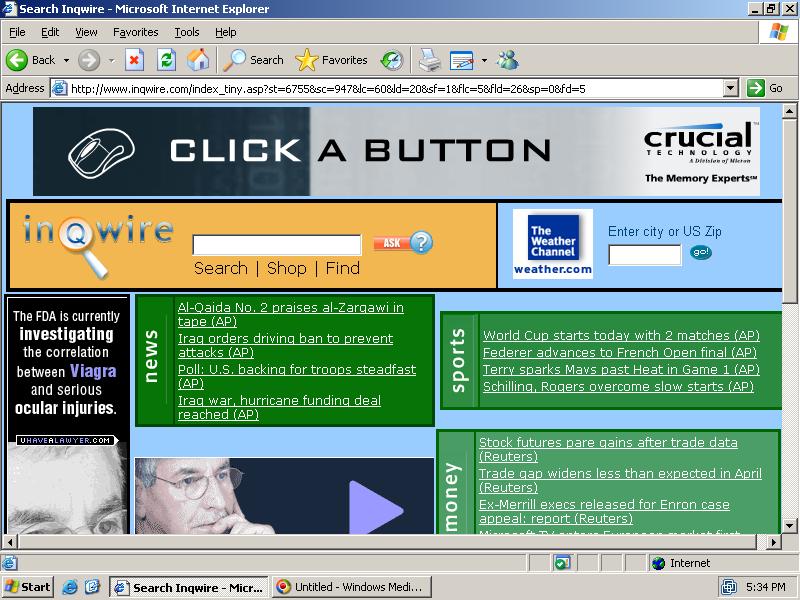
Task: Click the system tray network icon
Action: [x=729, y=587]
